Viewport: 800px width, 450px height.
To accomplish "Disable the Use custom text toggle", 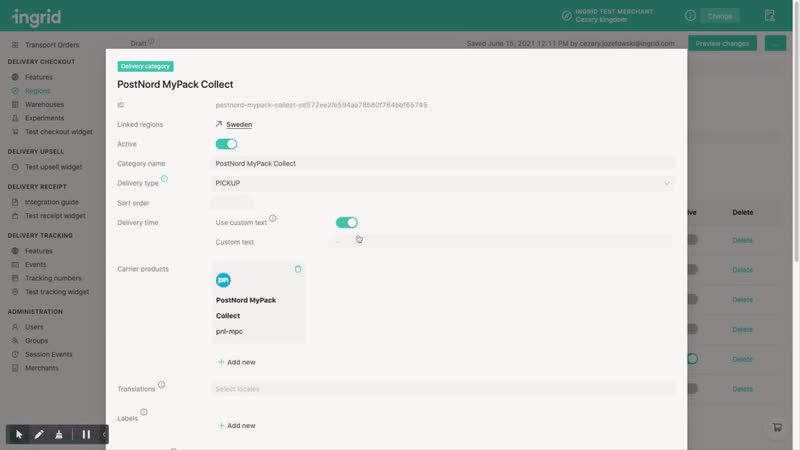I will (x=346, y=222).
